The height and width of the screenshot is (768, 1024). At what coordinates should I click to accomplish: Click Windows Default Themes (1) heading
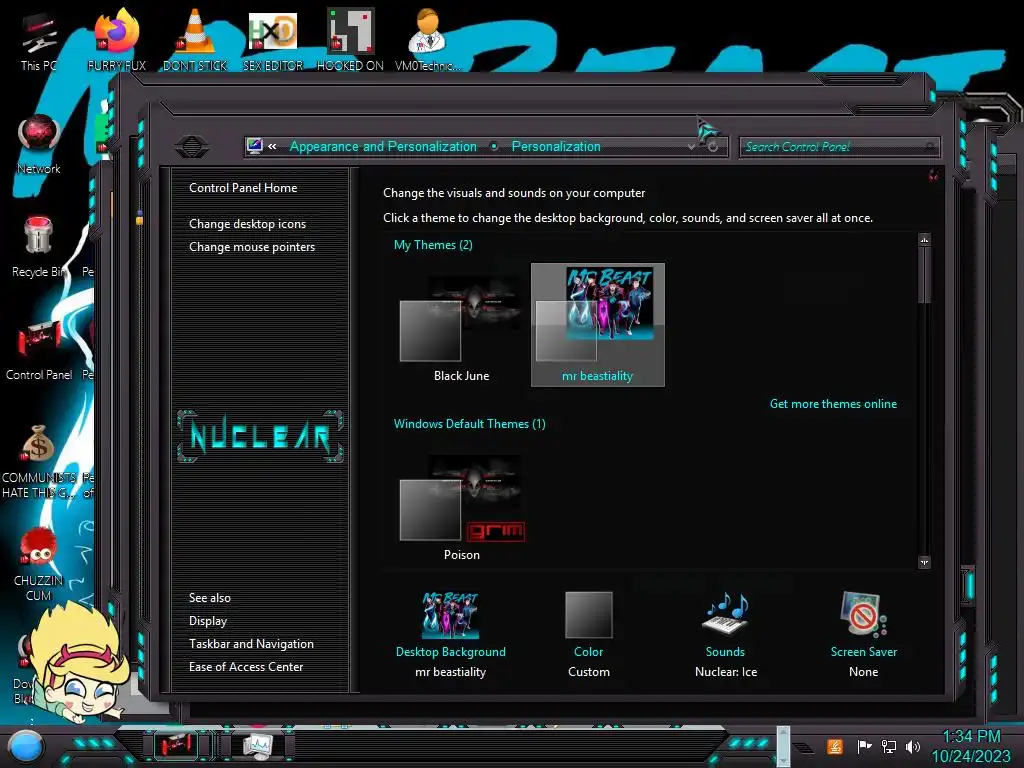tap(470, 424)
